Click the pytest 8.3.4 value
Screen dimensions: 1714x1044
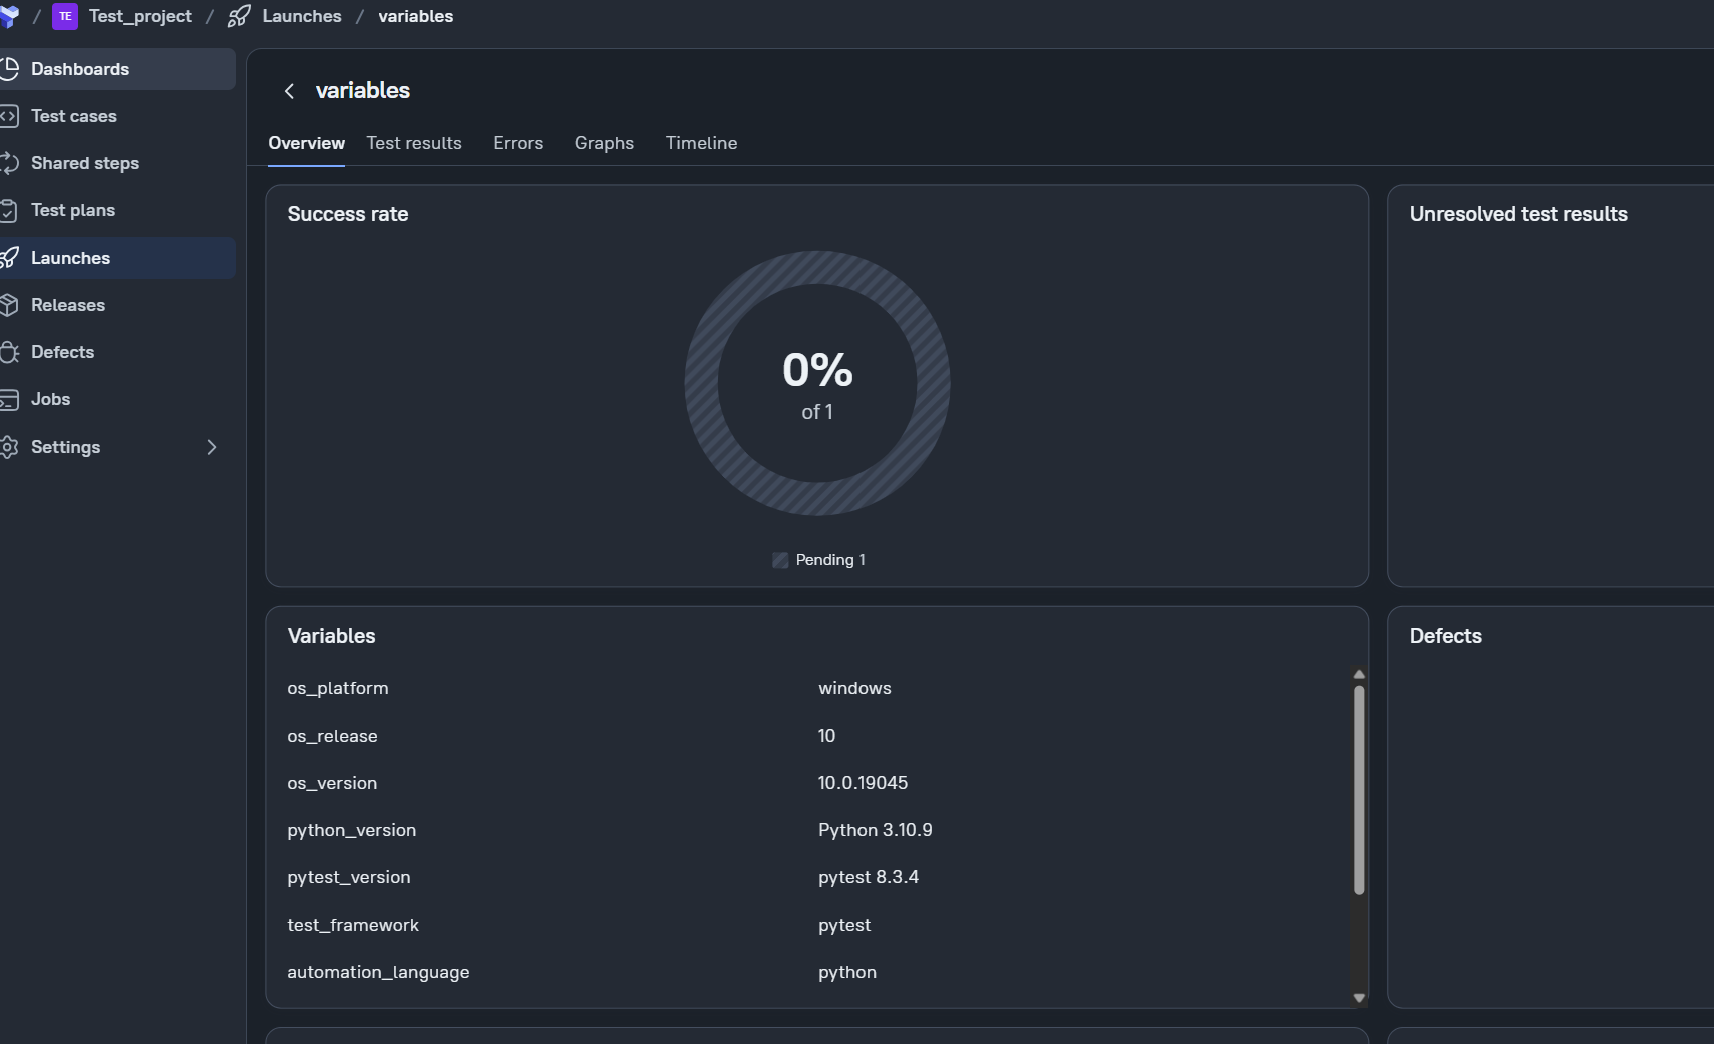(868, 877)
